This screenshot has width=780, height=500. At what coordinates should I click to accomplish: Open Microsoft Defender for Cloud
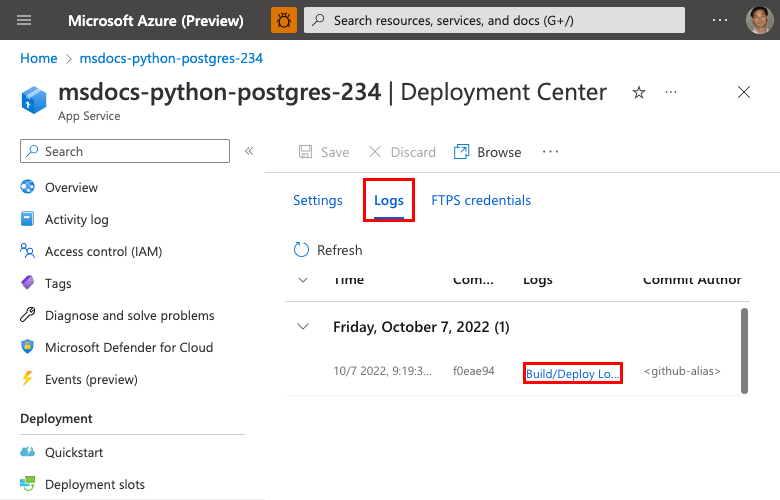[128, 347]
